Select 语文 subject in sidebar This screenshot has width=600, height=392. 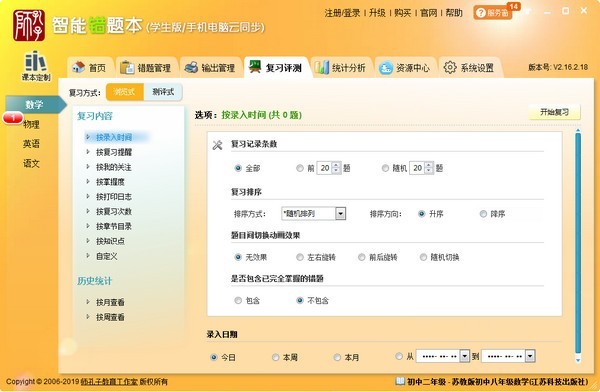[31, 163]
